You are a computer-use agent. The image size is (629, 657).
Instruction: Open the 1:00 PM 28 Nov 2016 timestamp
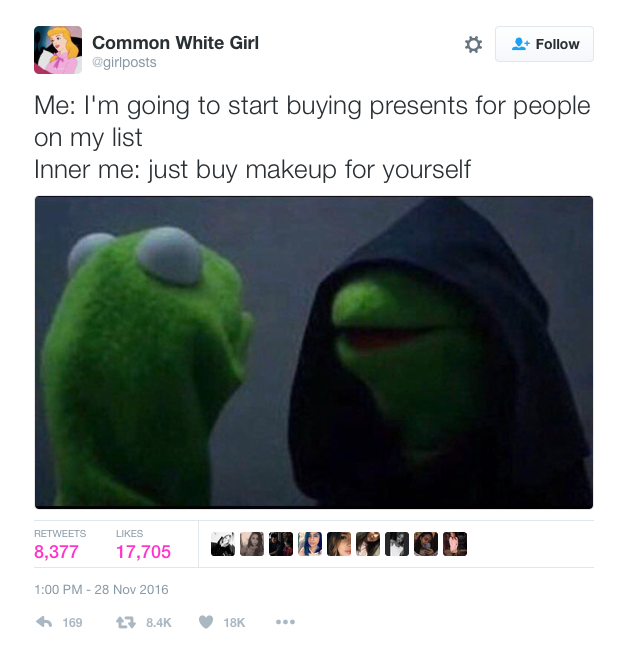point(101,590)
